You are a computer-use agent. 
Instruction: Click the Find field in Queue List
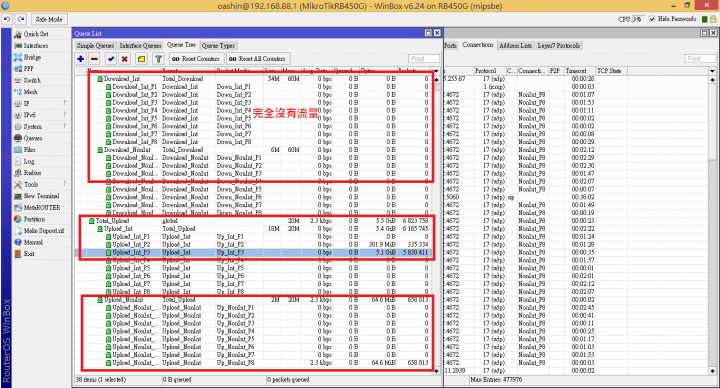coord(423,58)
